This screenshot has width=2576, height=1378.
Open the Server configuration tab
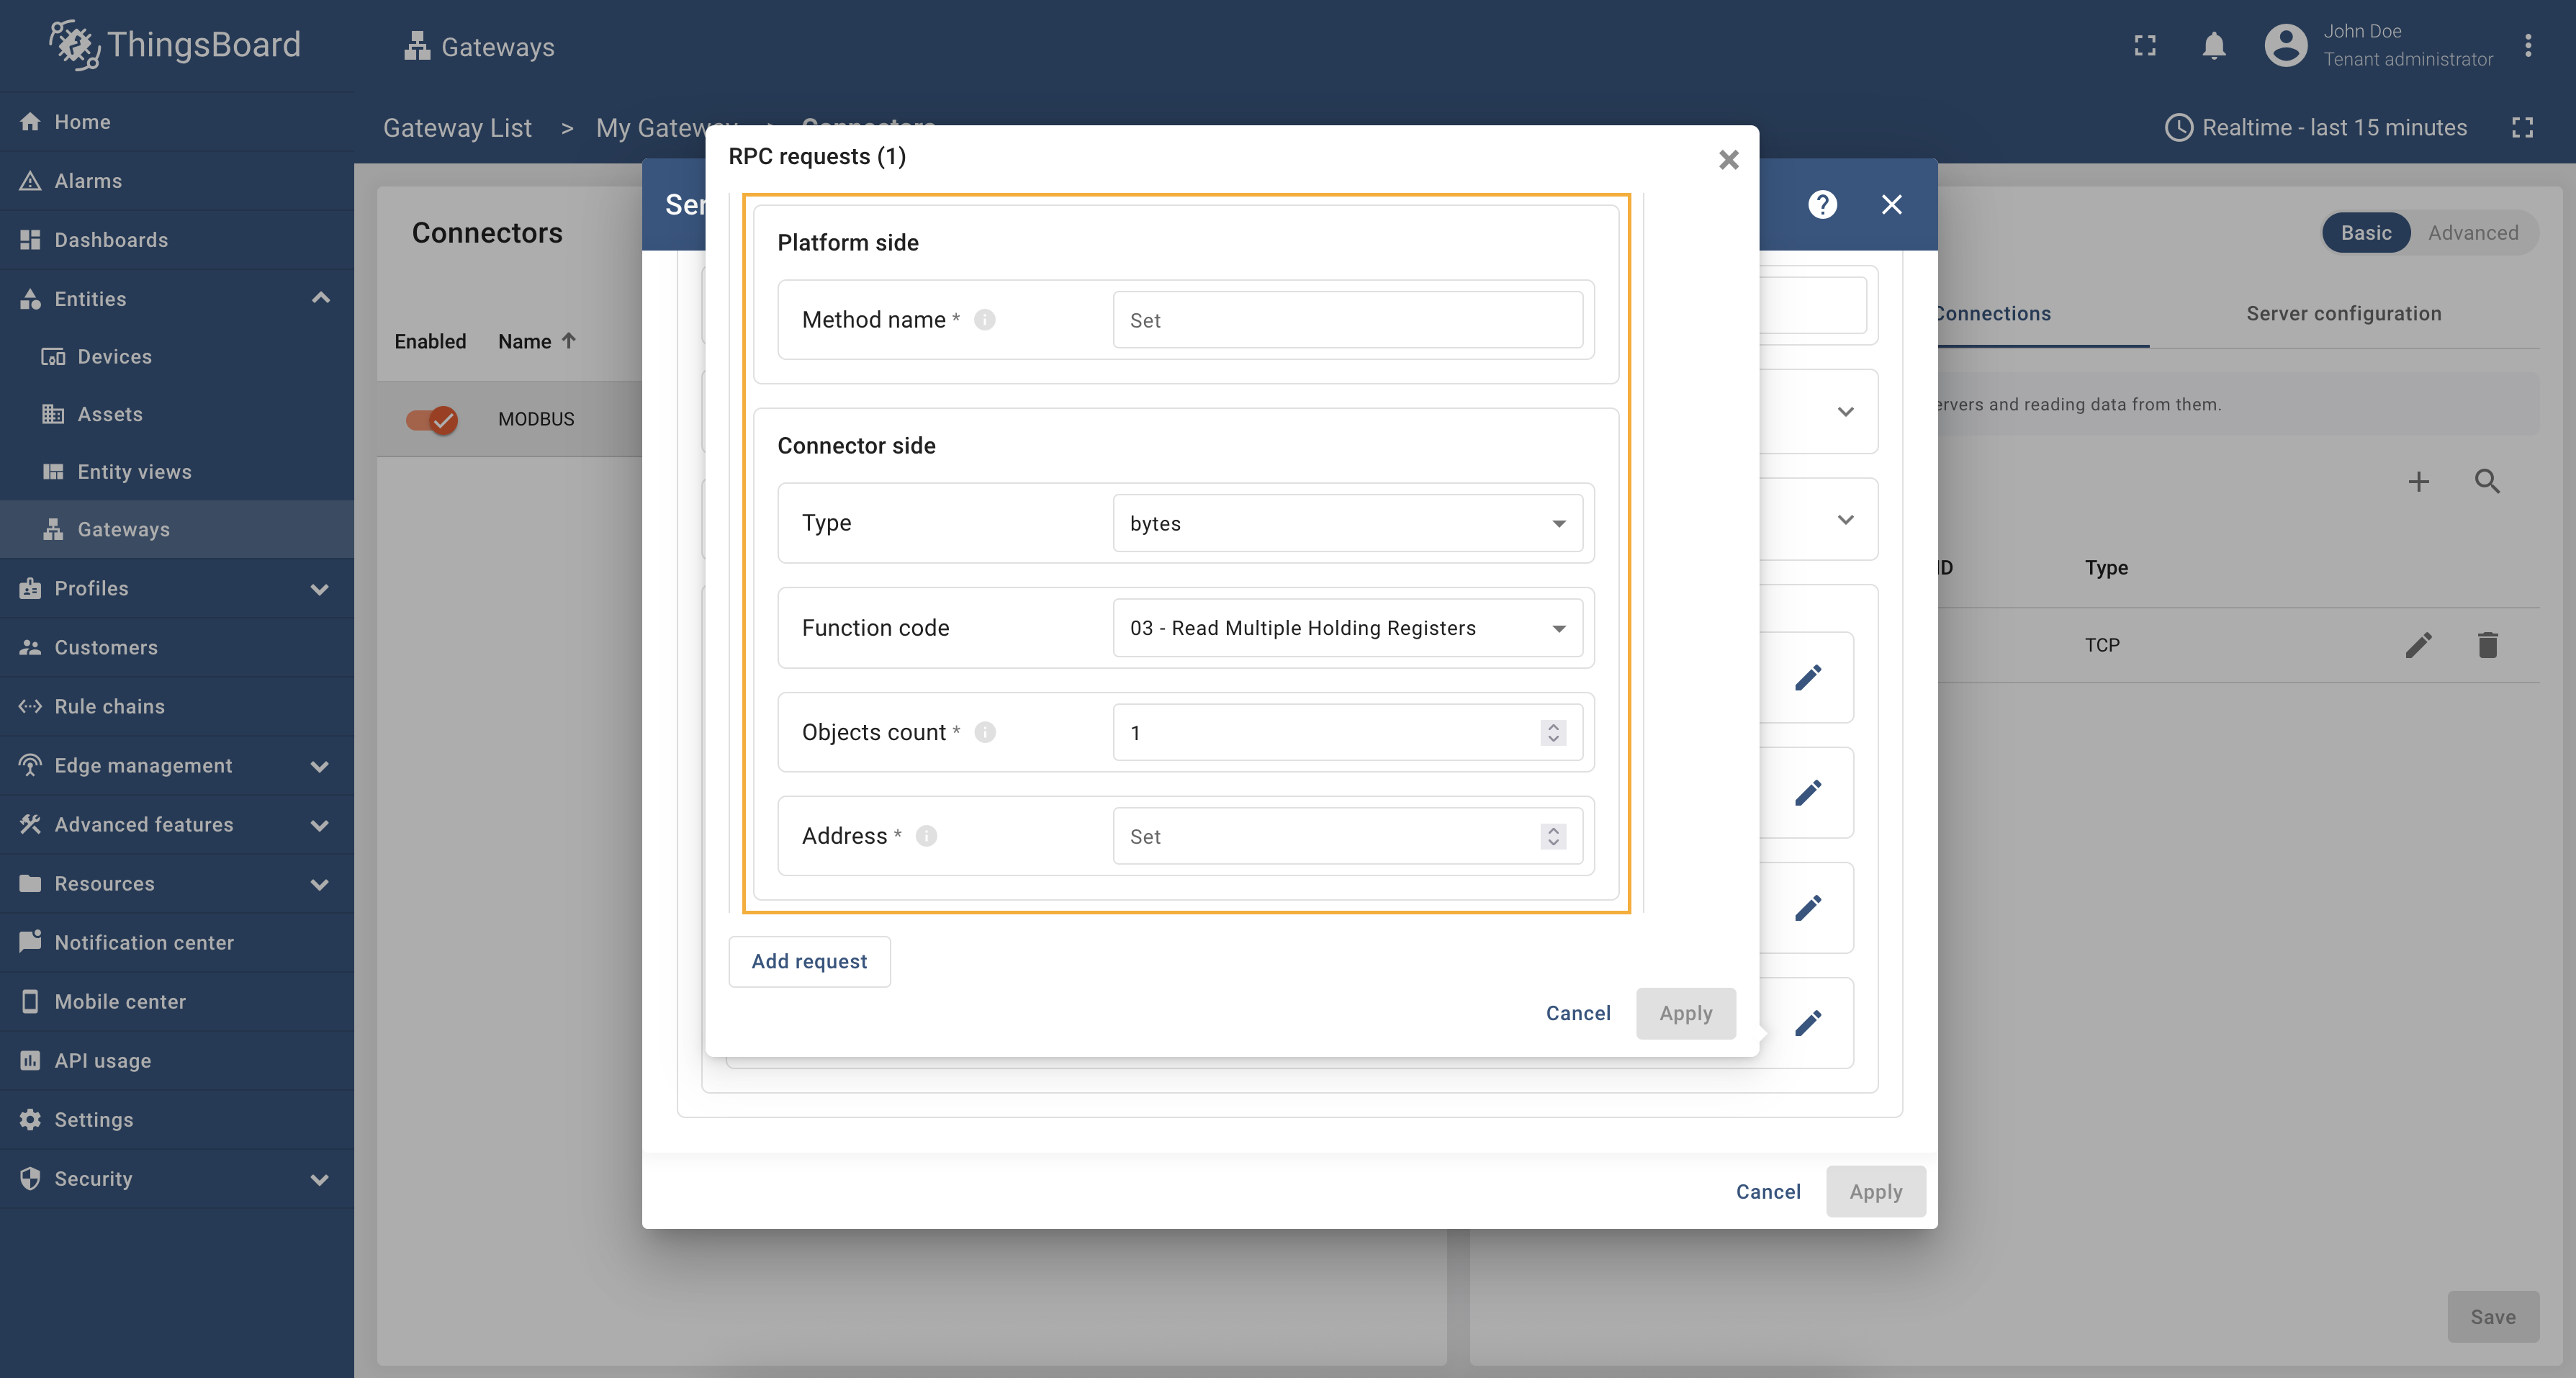[x=2343, y=314]
